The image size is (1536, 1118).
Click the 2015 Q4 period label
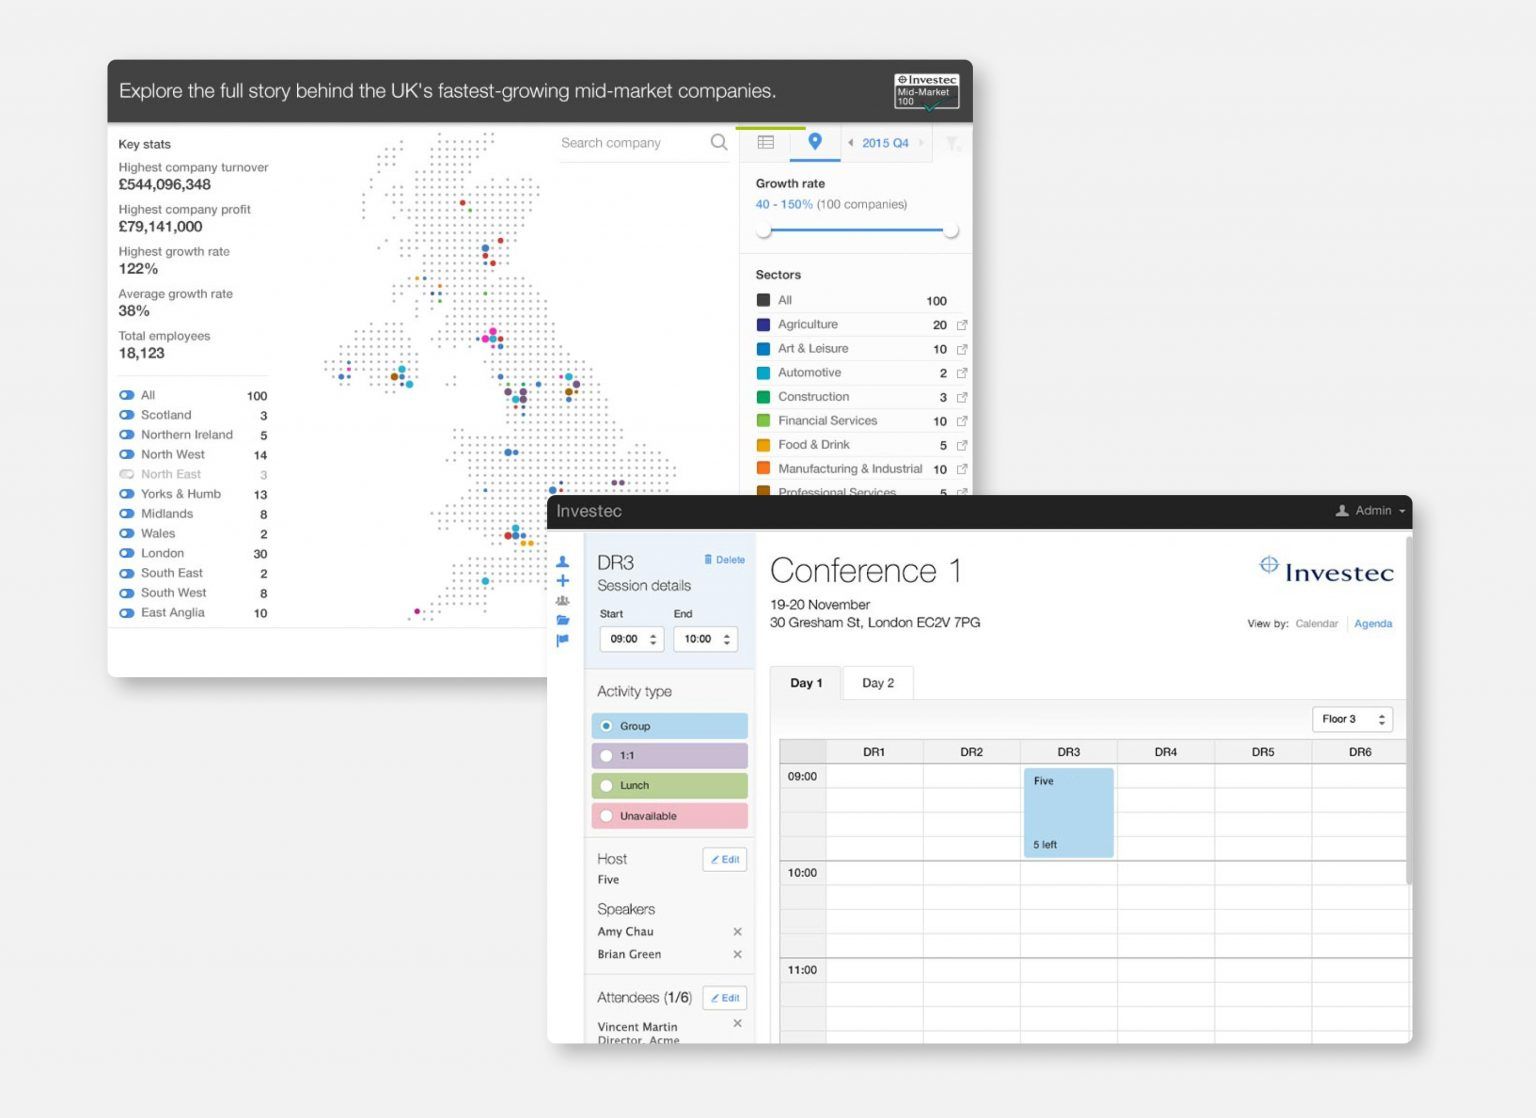coord(885,143)
